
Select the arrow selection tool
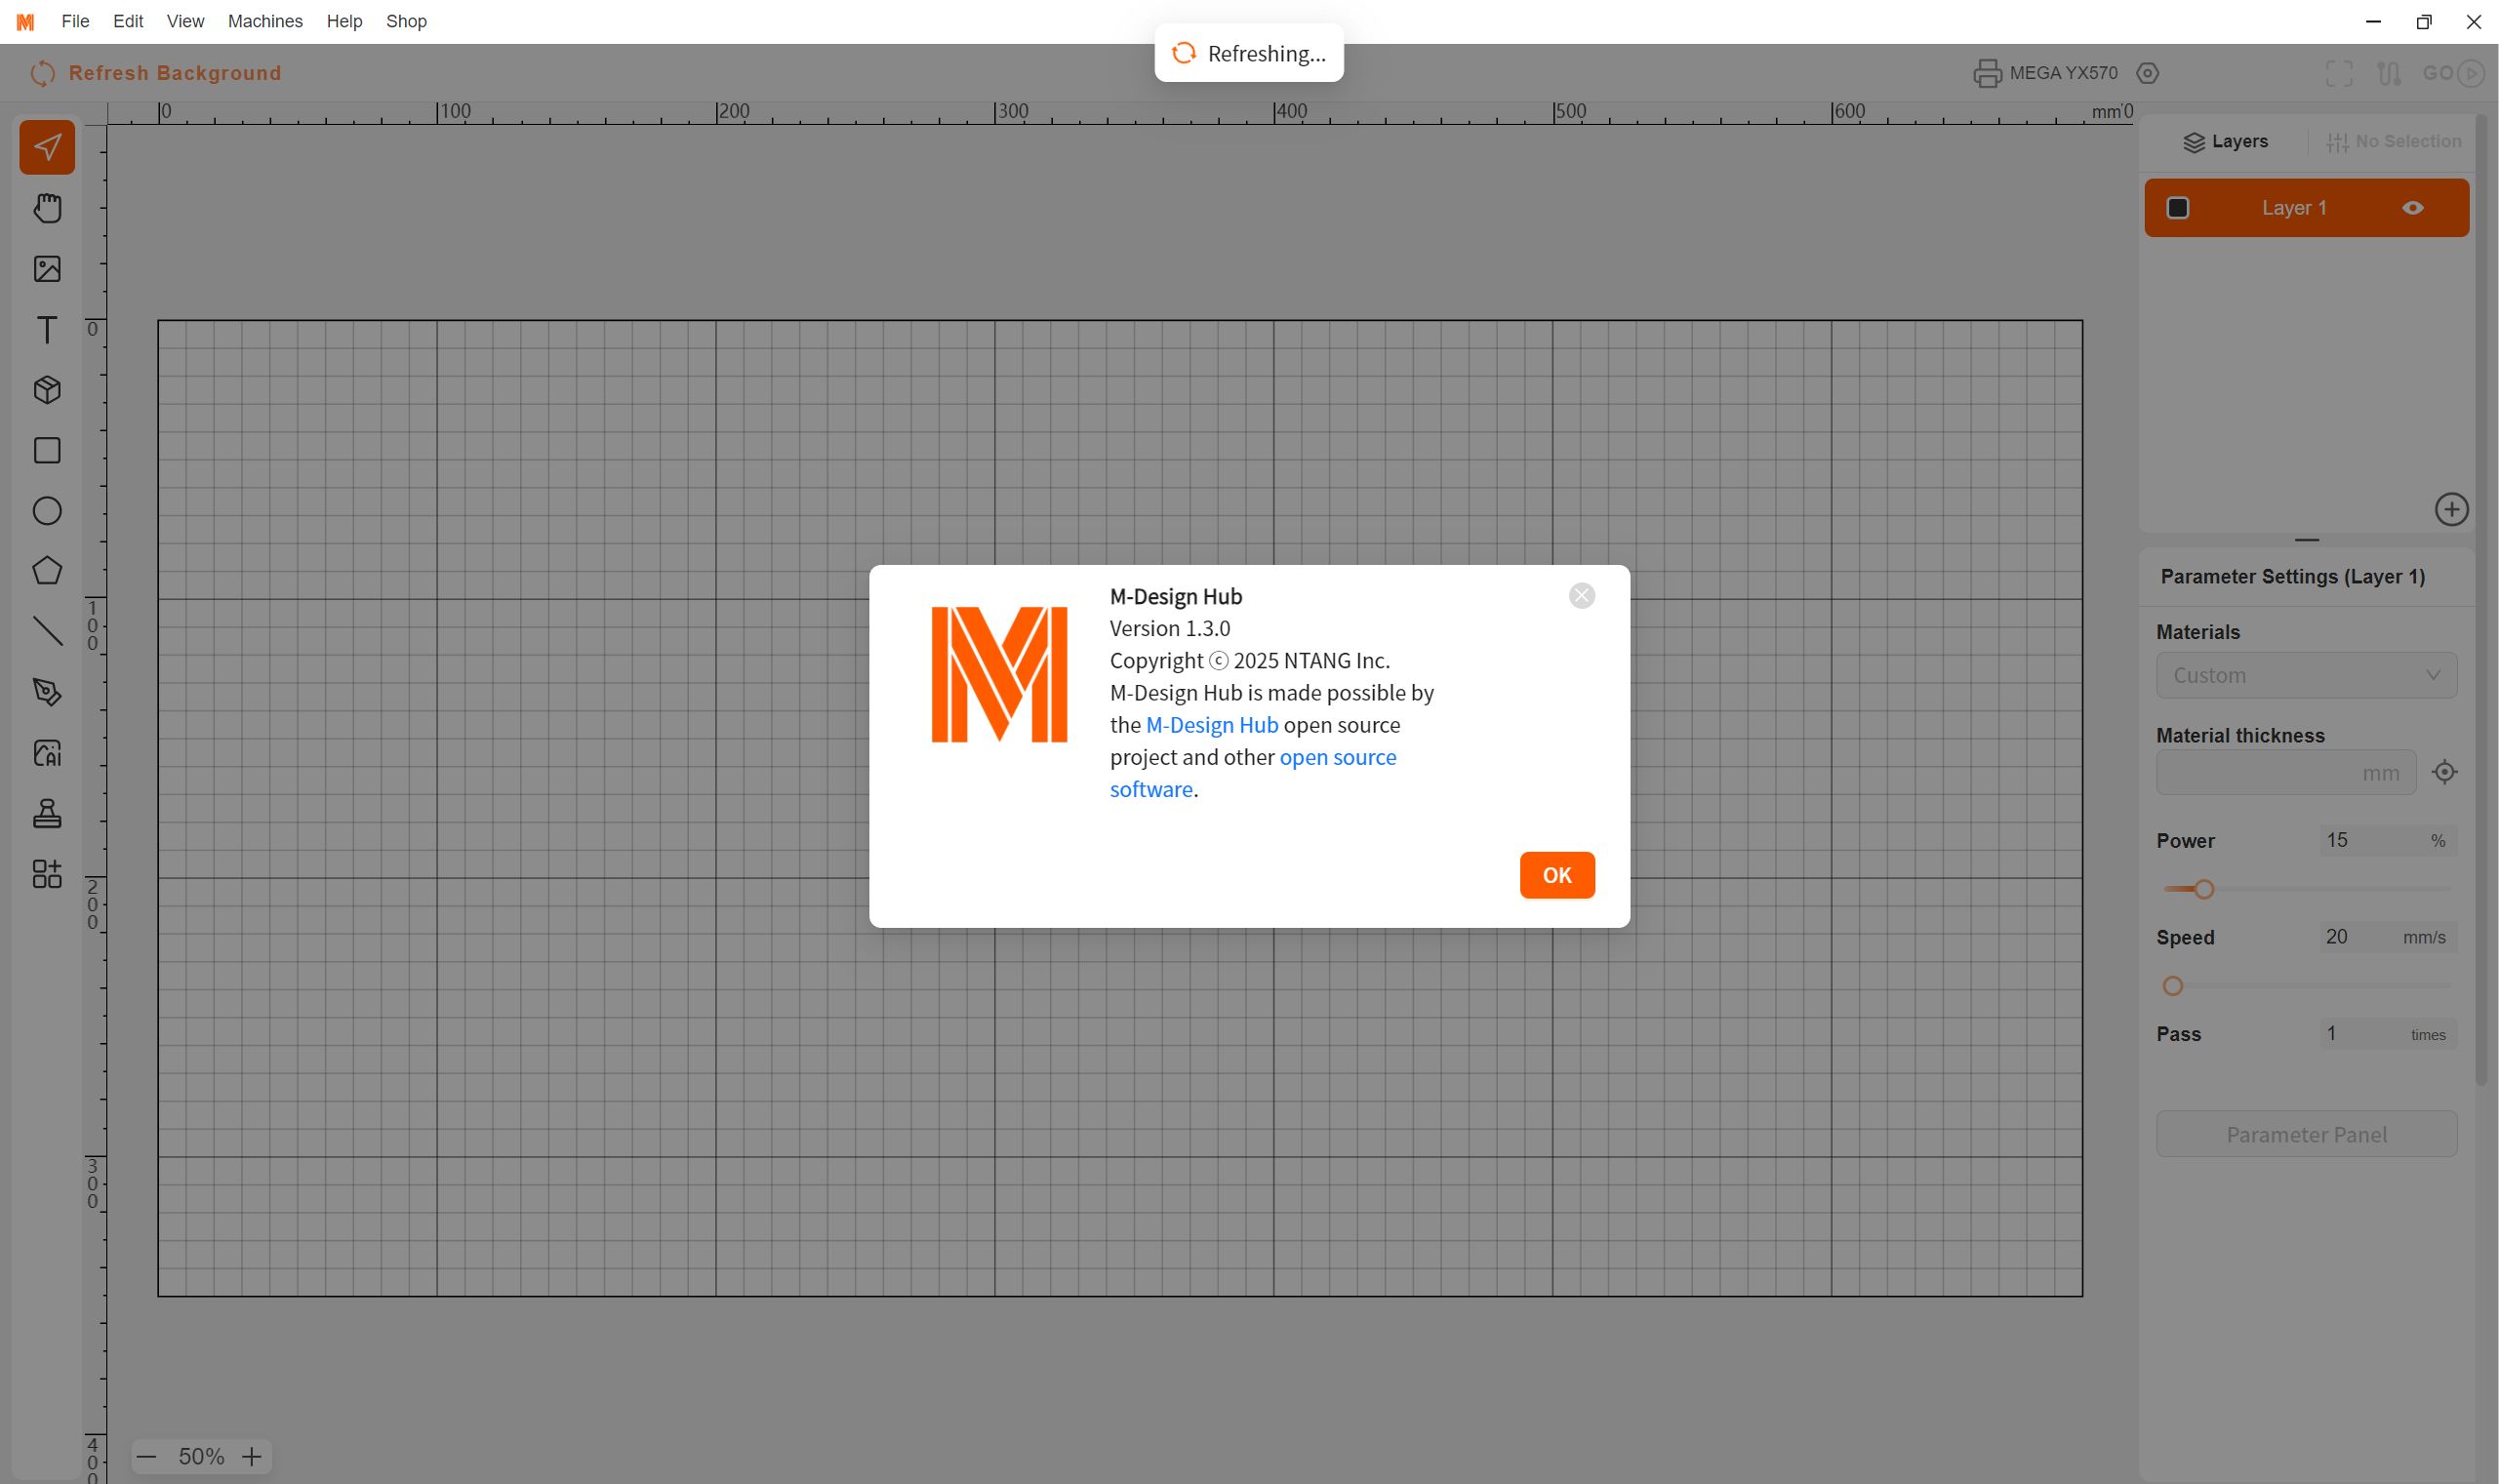click(x=47, y=148)
